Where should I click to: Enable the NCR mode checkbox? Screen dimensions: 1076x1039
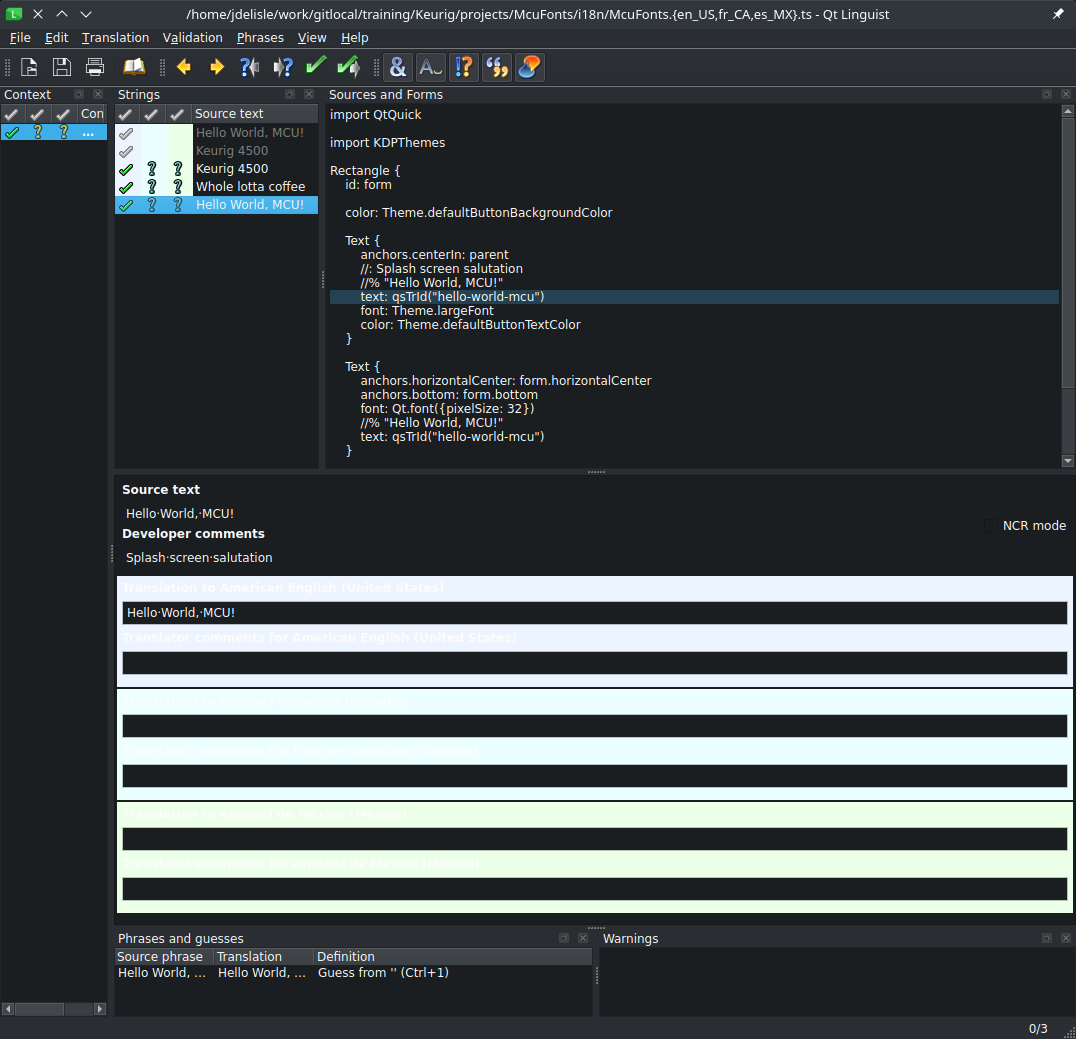tap(990, 526)
